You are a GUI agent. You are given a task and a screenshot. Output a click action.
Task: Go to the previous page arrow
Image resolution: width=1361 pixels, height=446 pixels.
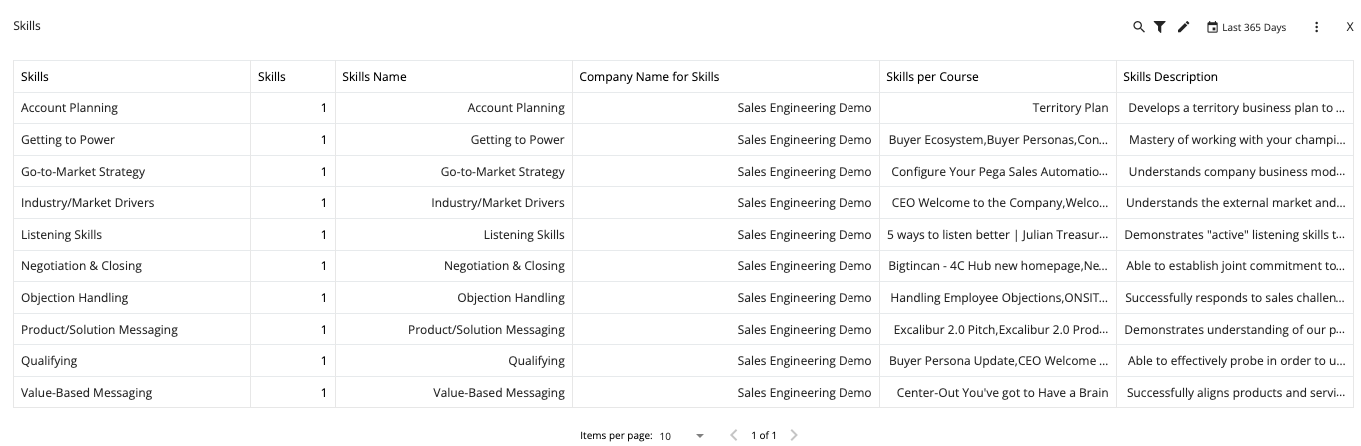(x=733, y=435)
